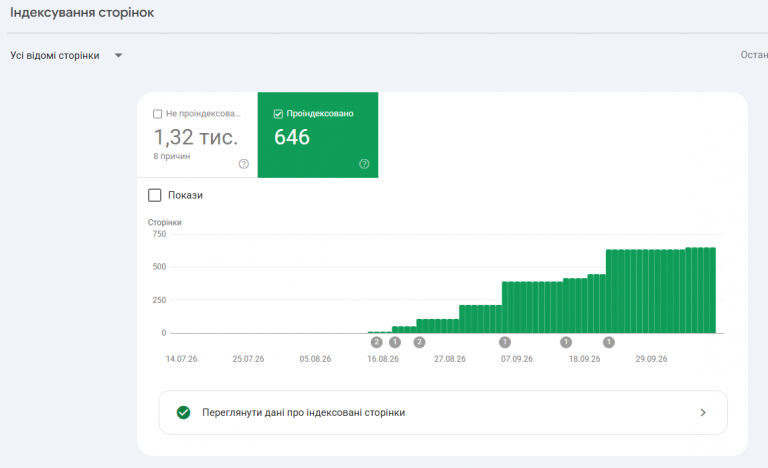Screen dimensions: 768x468
Task: Open 'Переглянути дані про індексовані сторінки' link
Action: [443, 413]
